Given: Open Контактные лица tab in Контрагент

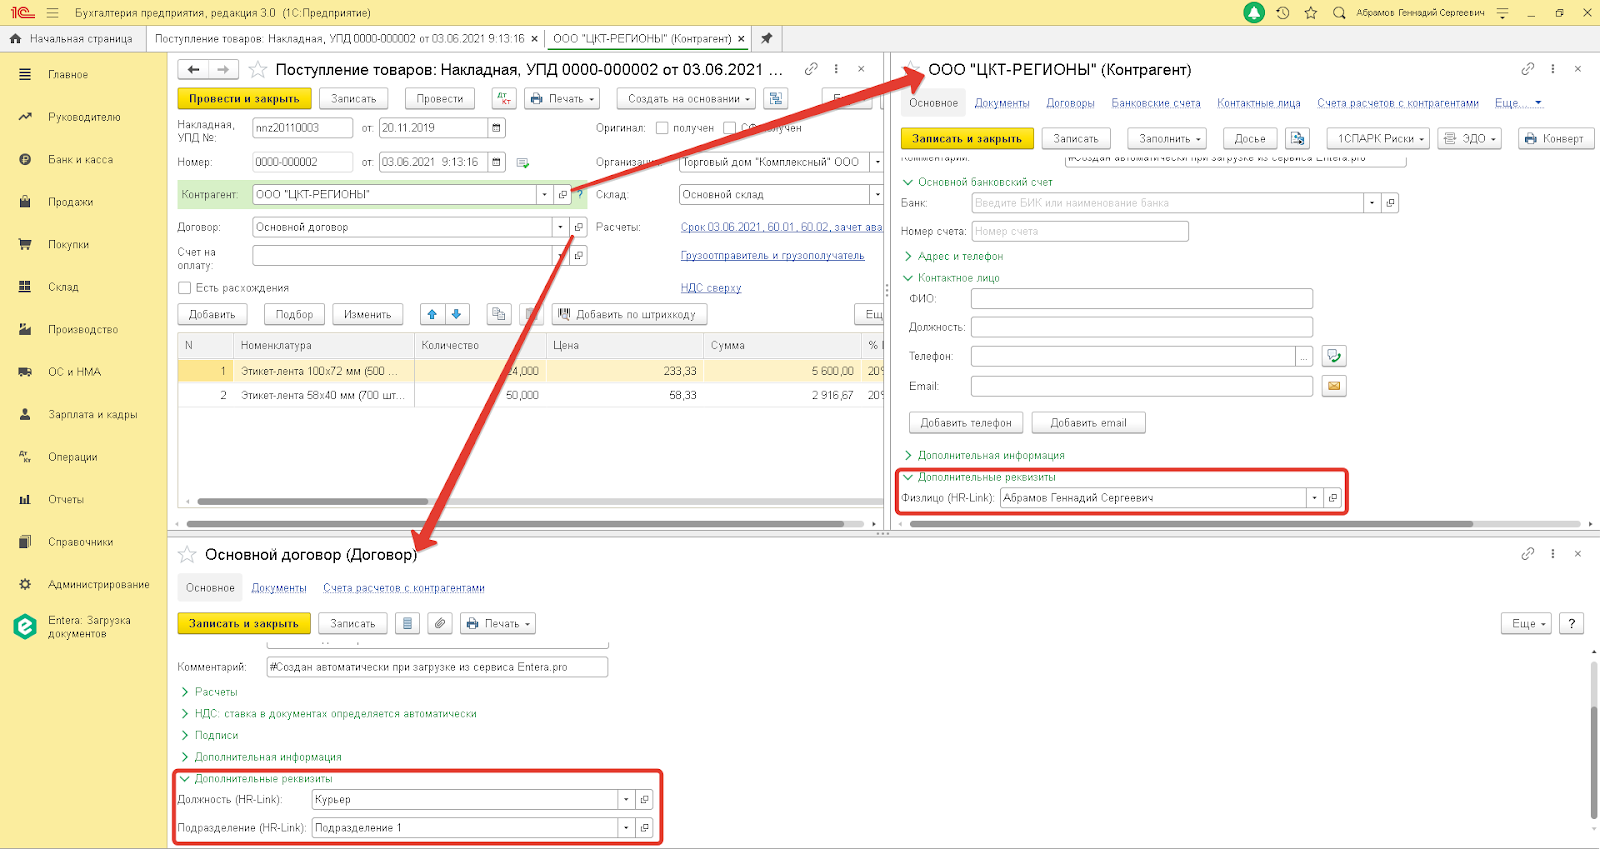Looking at the screenshot, I should tap(1259, 103).
